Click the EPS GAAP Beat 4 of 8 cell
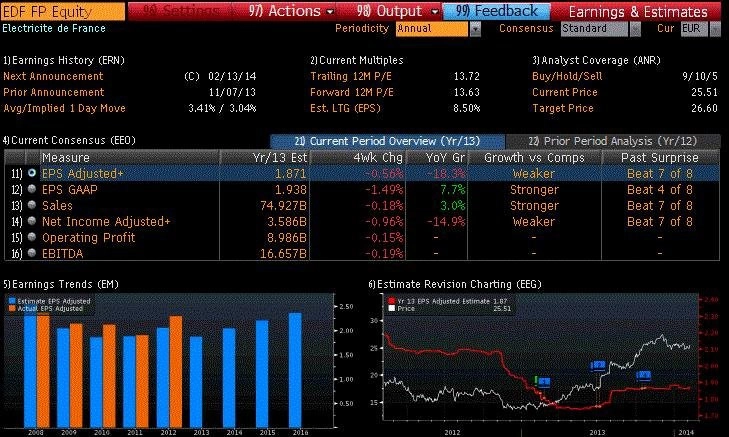729x437 pixels. (660, 190)
